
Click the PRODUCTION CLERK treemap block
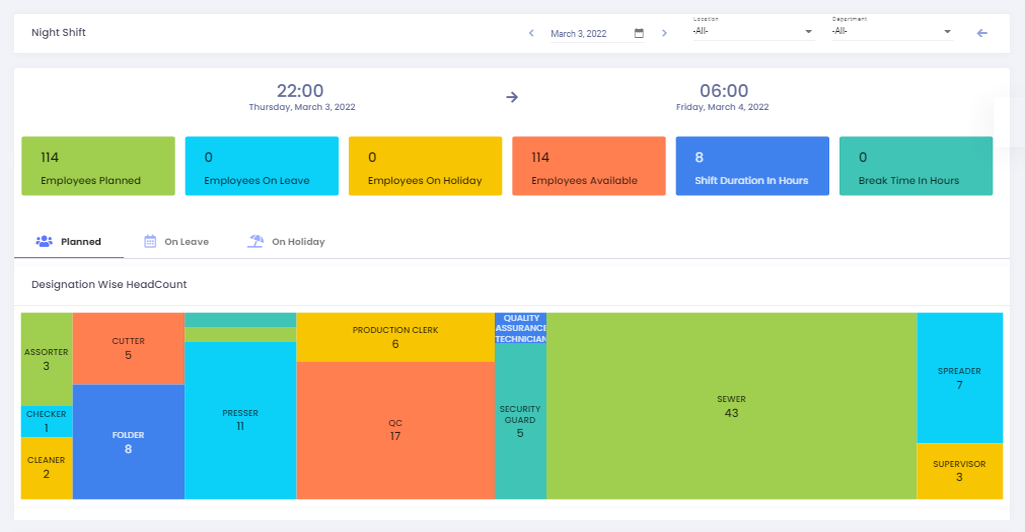tap(395, 337)
